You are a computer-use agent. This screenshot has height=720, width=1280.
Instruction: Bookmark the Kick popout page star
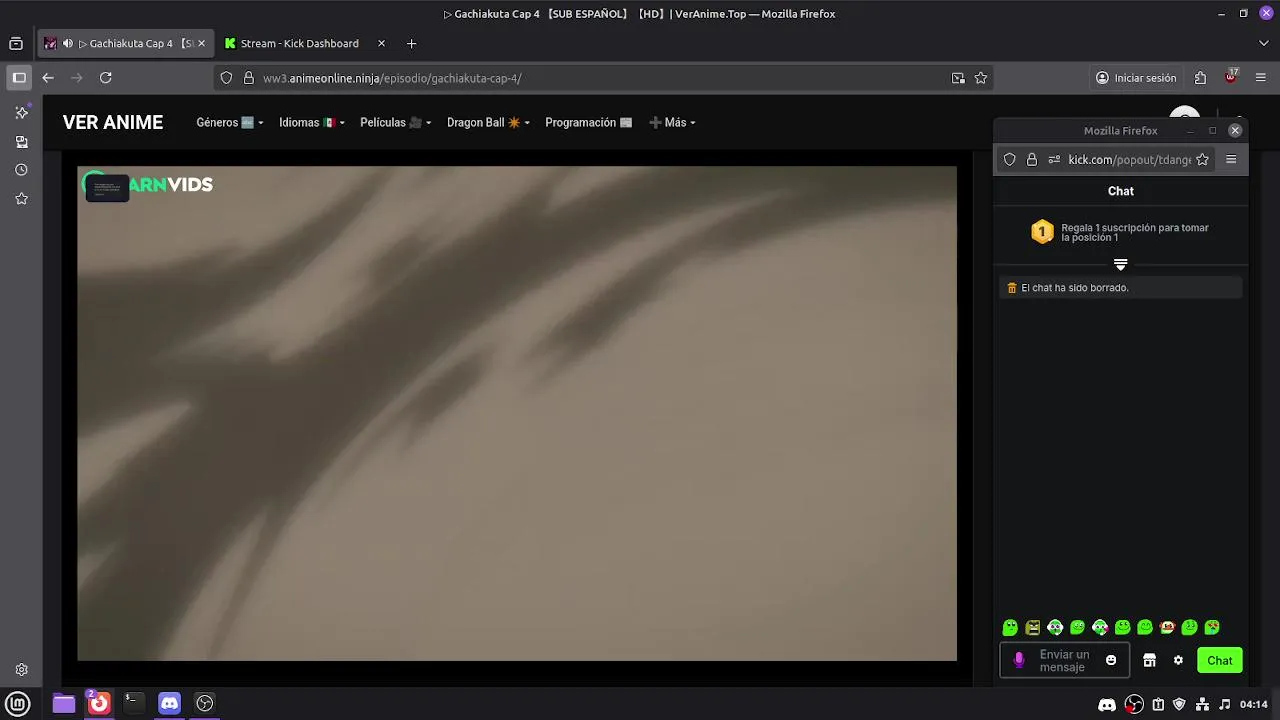click(x=1203, y=159)
